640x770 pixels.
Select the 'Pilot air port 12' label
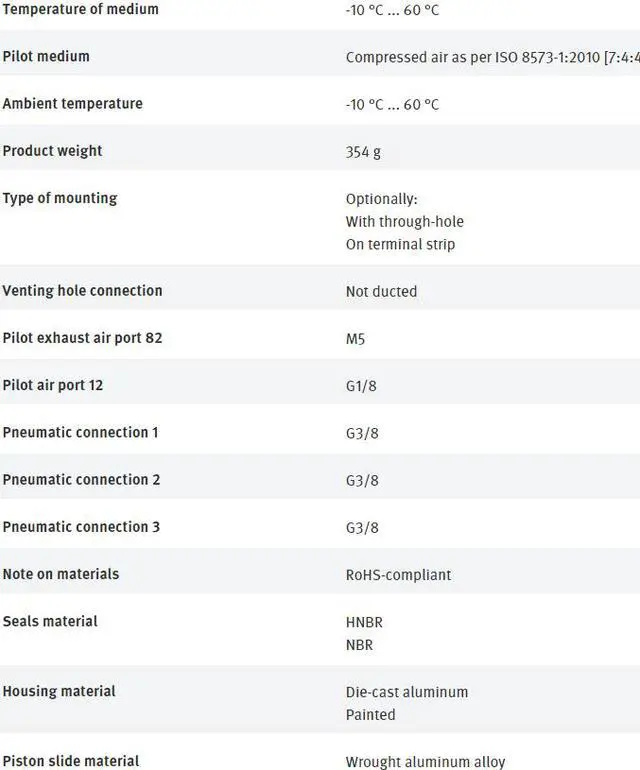[53, 385]
